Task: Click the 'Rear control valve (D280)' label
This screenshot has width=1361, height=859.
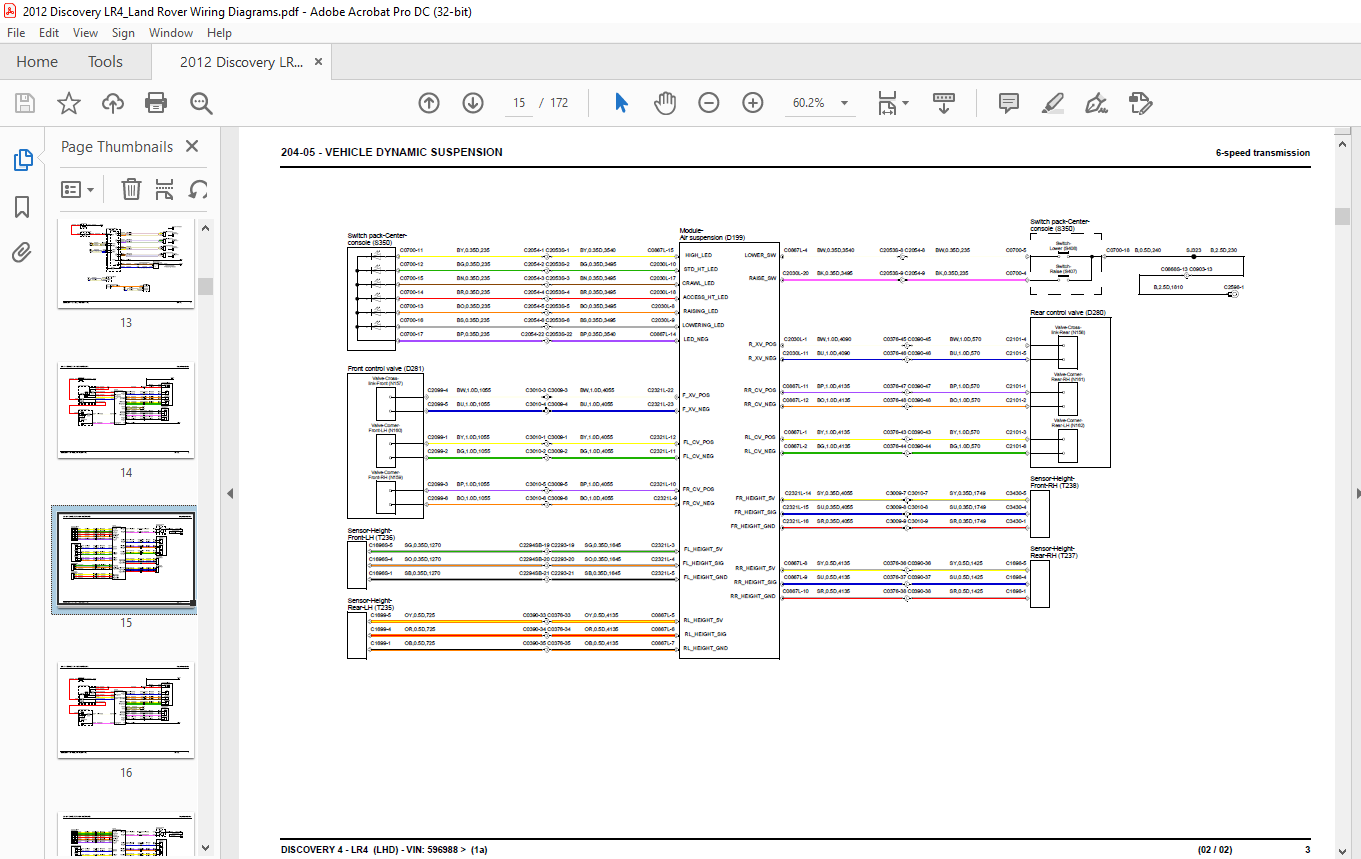Action: click(x=1067, y=313)
